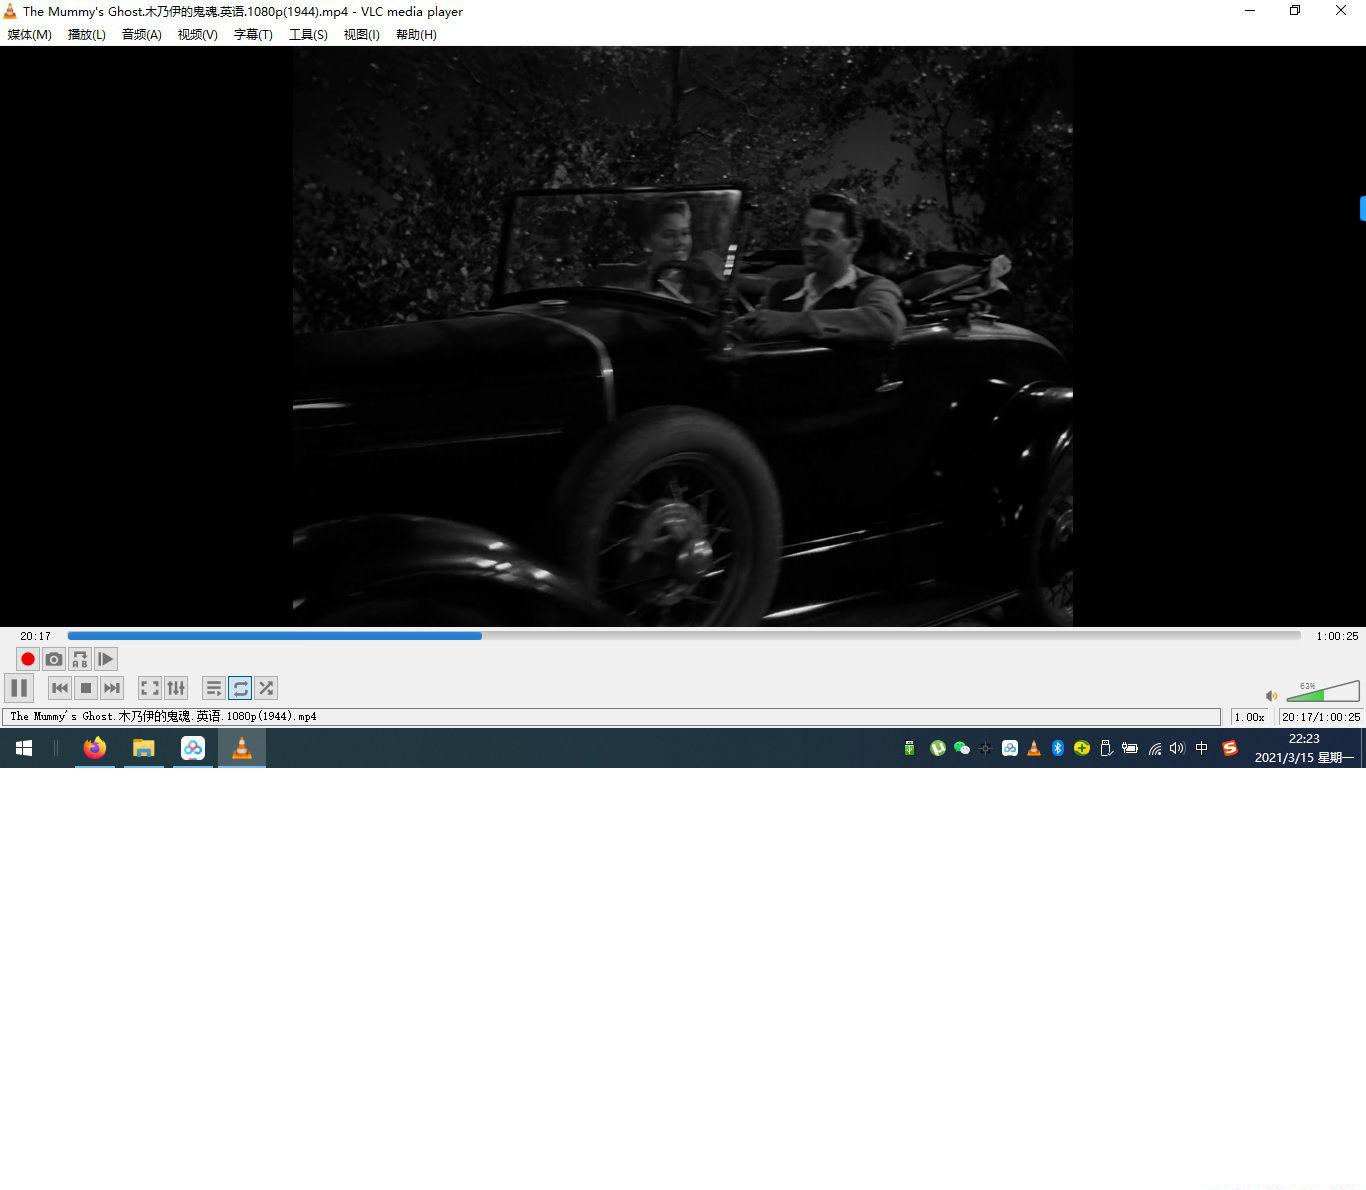Screen dimensions: 1366x1190
Task: Click the previous track button
Action: 60,688
